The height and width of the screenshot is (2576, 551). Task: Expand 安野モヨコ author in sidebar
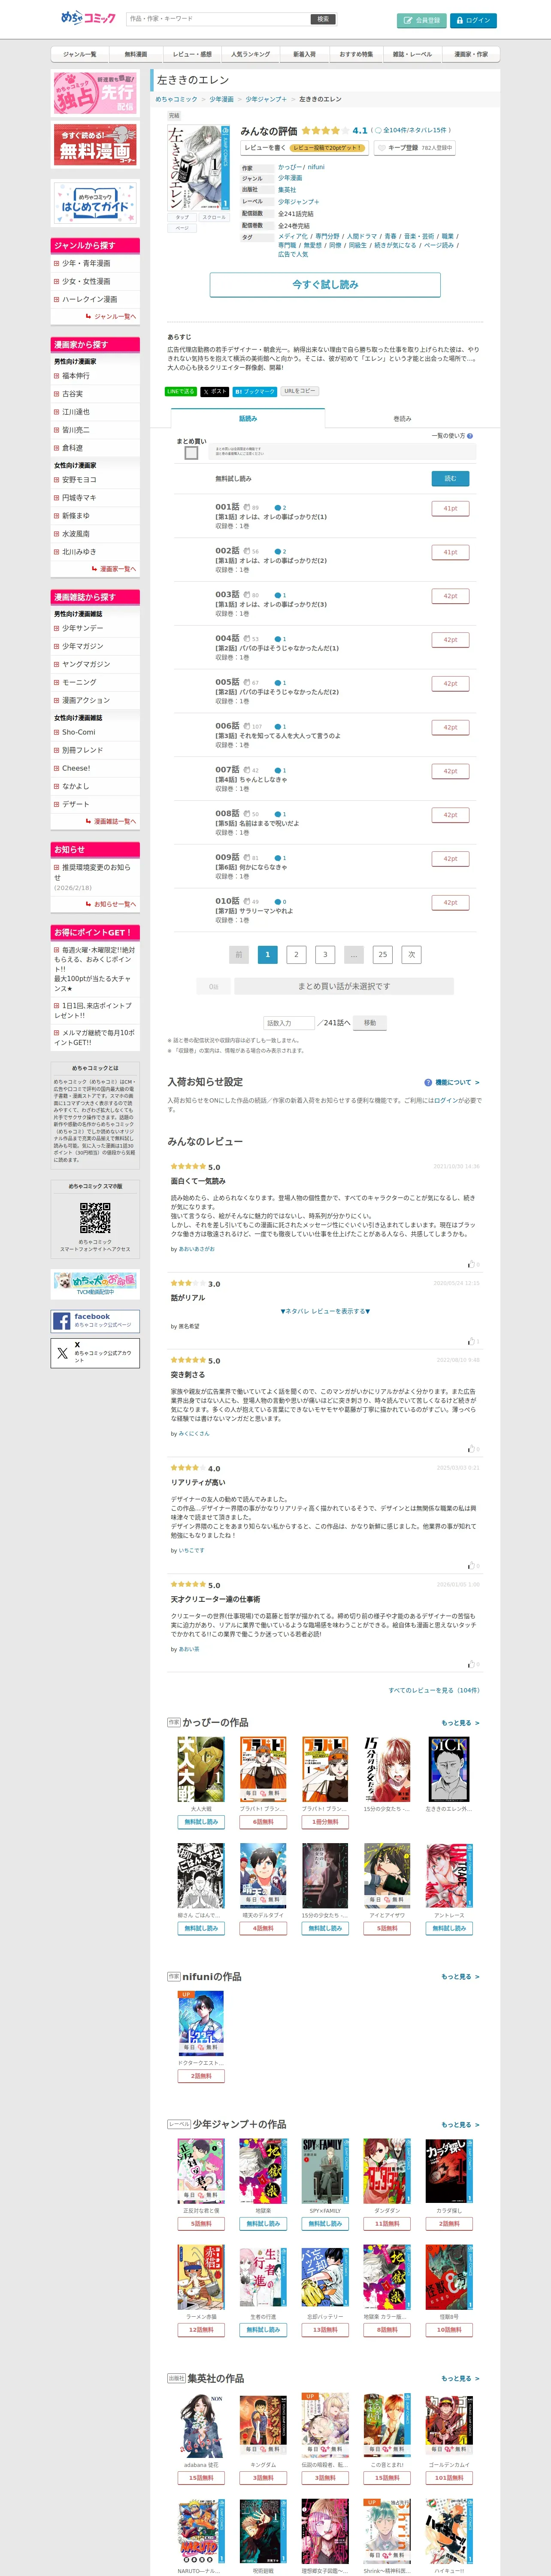[95, 480]
